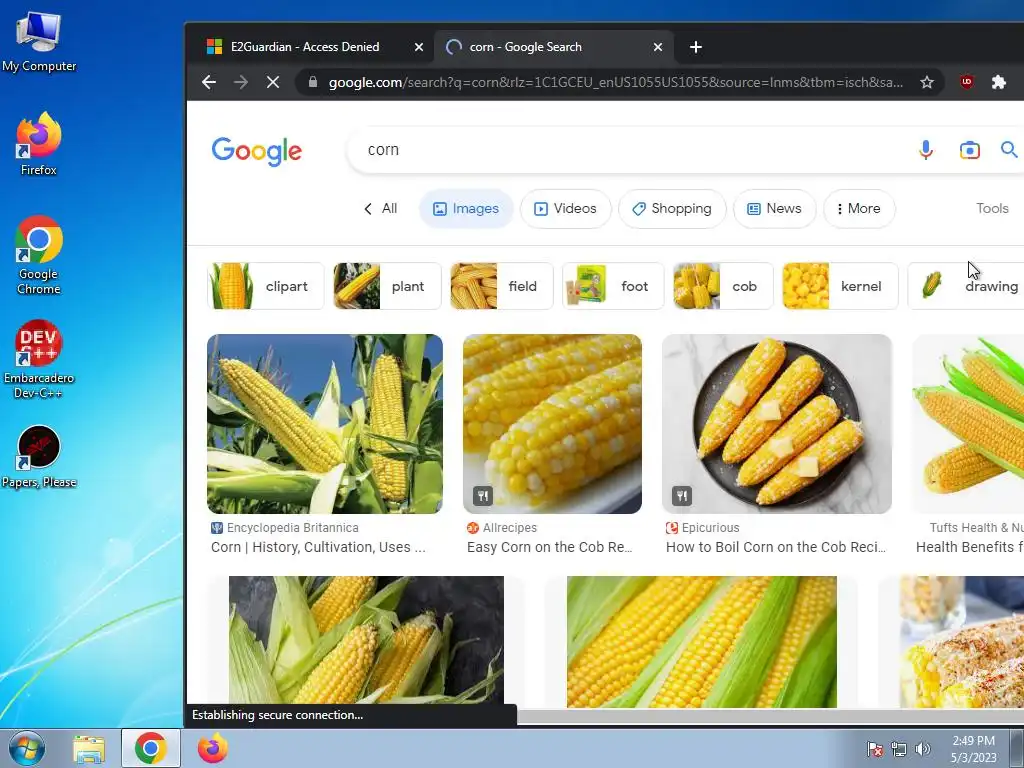This screenshot has height=768, width=1024.
Task: Go back to All results
Action: coord(380,208)
